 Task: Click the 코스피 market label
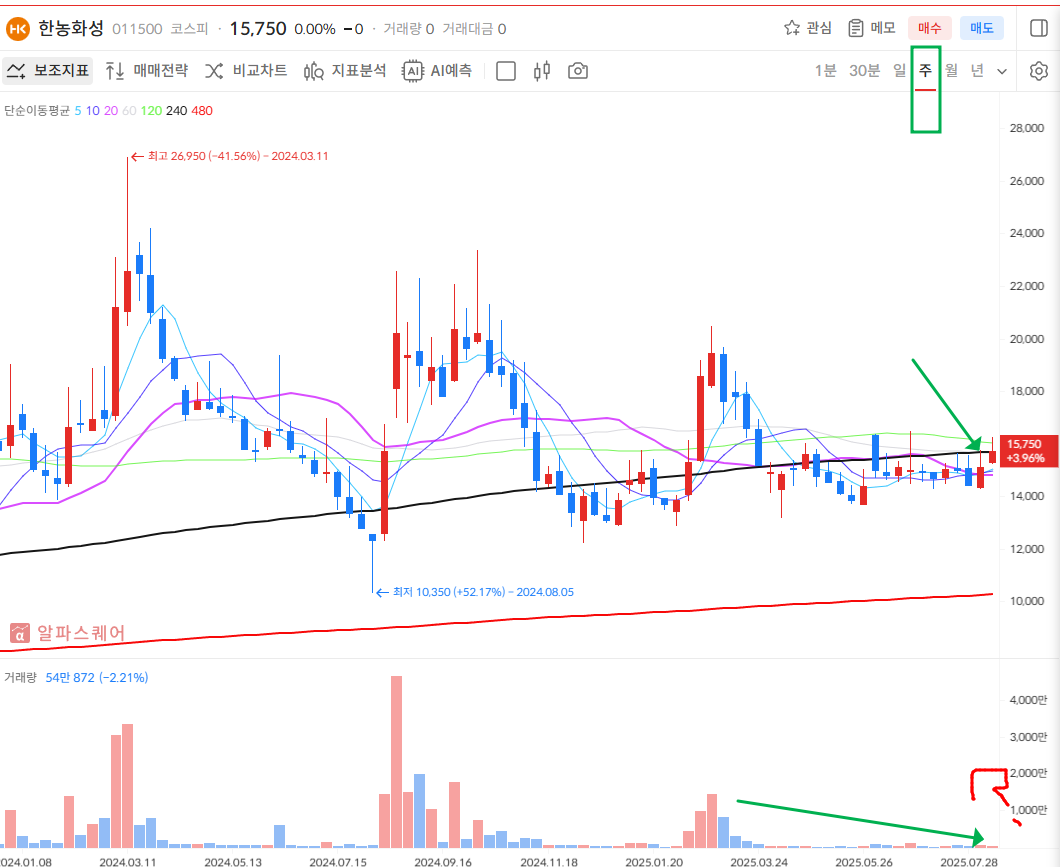[189, 29]
